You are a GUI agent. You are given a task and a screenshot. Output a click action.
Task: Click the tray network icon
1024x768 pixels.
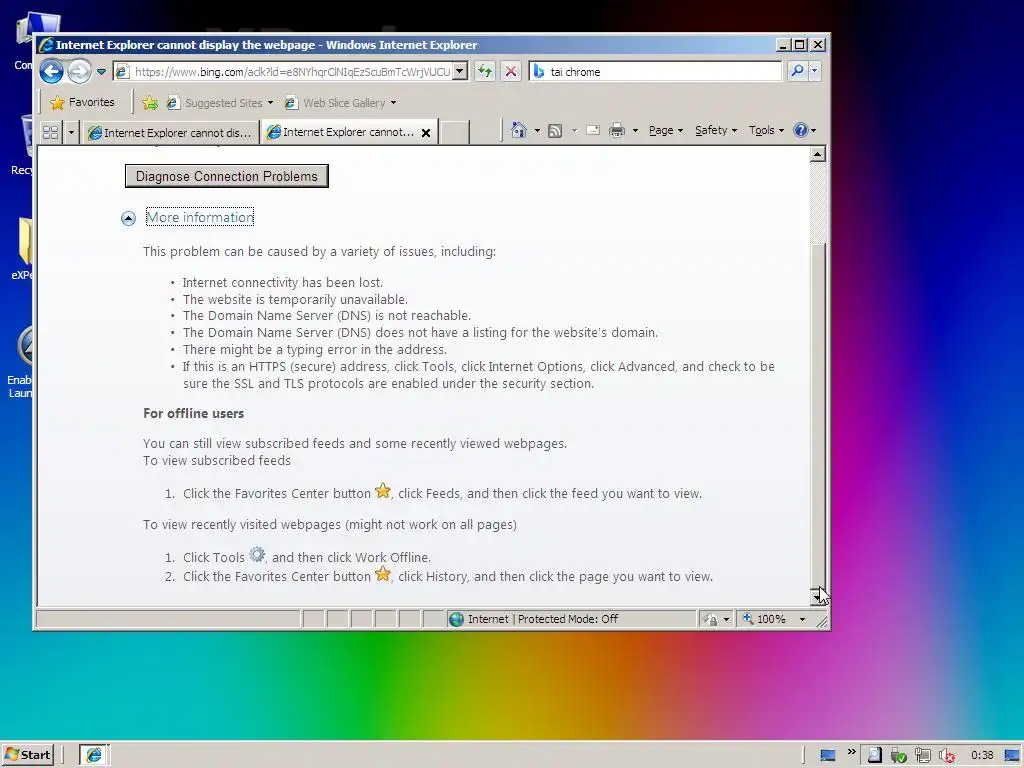[923, 756]
